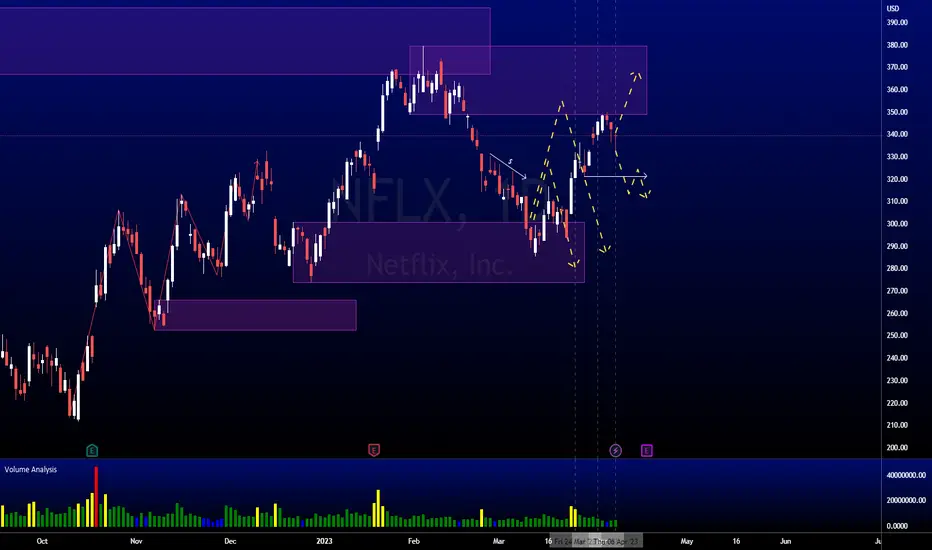Viewport: 932px width, 550px height.
Task: Click the 2023 label on time axis
Action: pyautogui.click(x=324, y=541)
